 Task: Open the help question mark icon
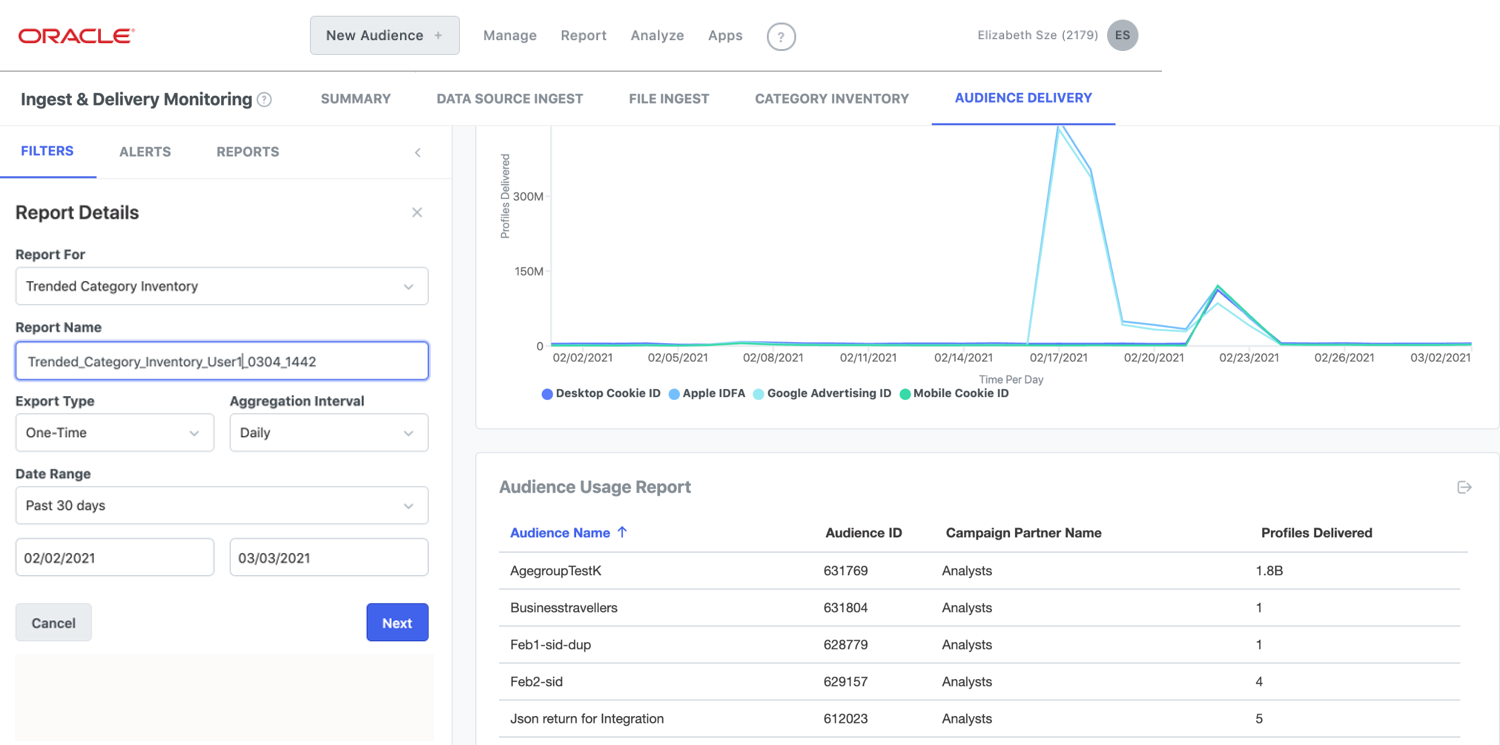pos(781,37)
